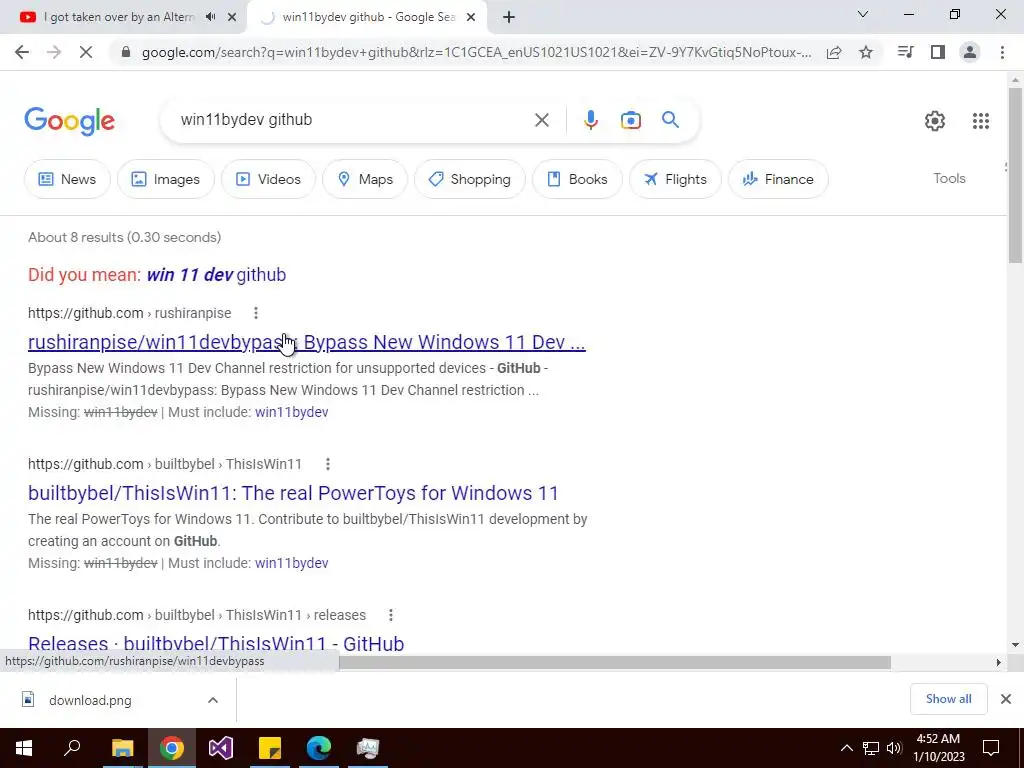Switch to the YouTube tab

click(x=118, y=17)
